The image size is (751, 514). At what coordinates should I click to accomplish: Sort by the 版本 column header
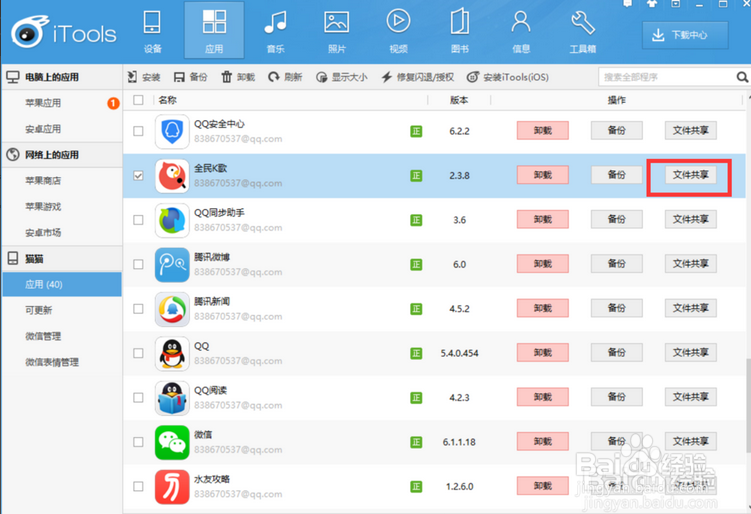[459, 100]
